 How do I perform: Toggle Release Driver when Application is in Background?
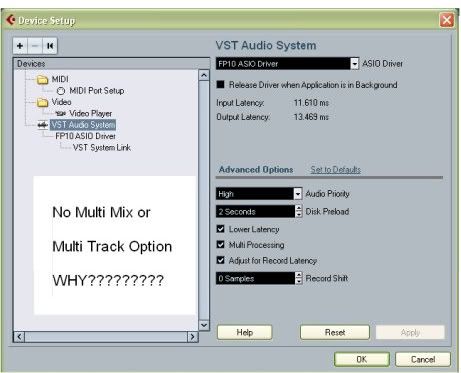tap(220, 85)
